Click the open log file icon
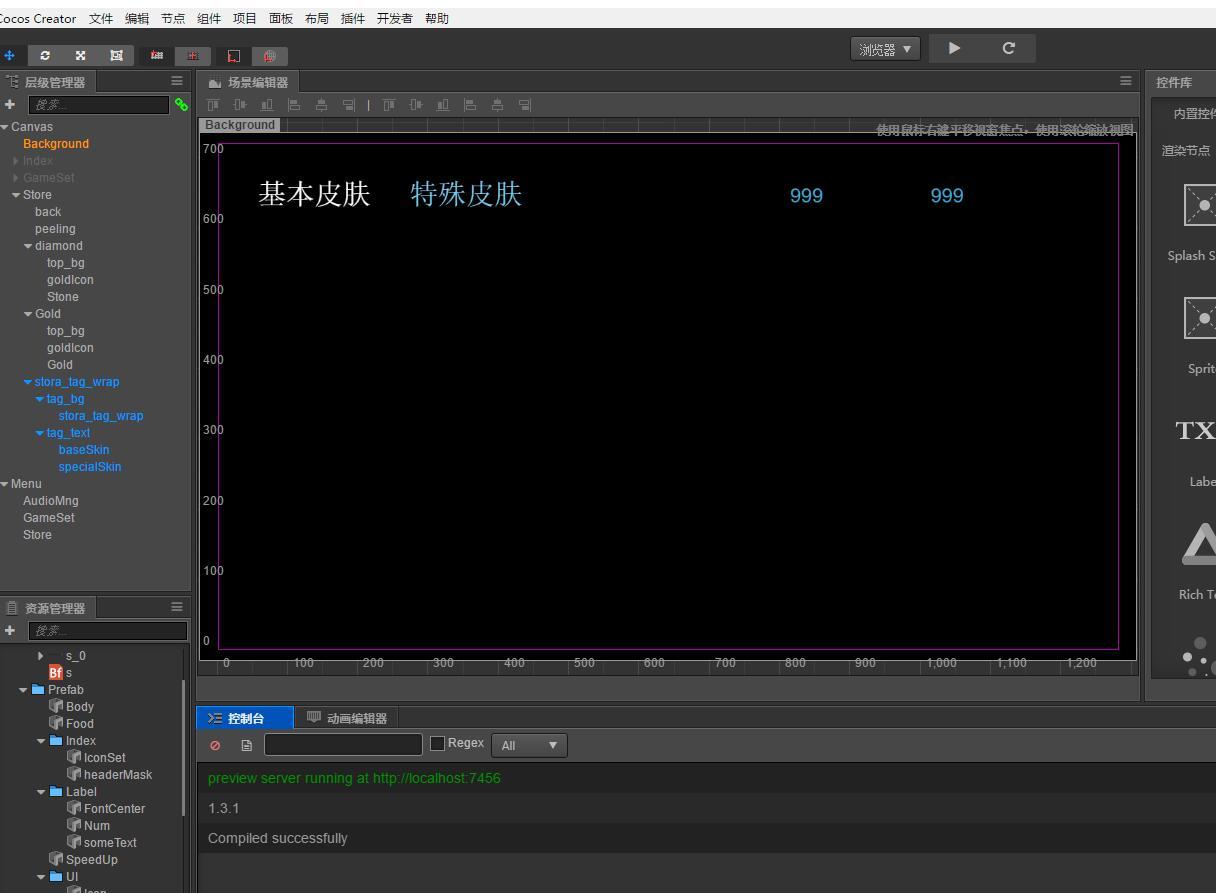The image size is (1216, 893). [247, 745]
